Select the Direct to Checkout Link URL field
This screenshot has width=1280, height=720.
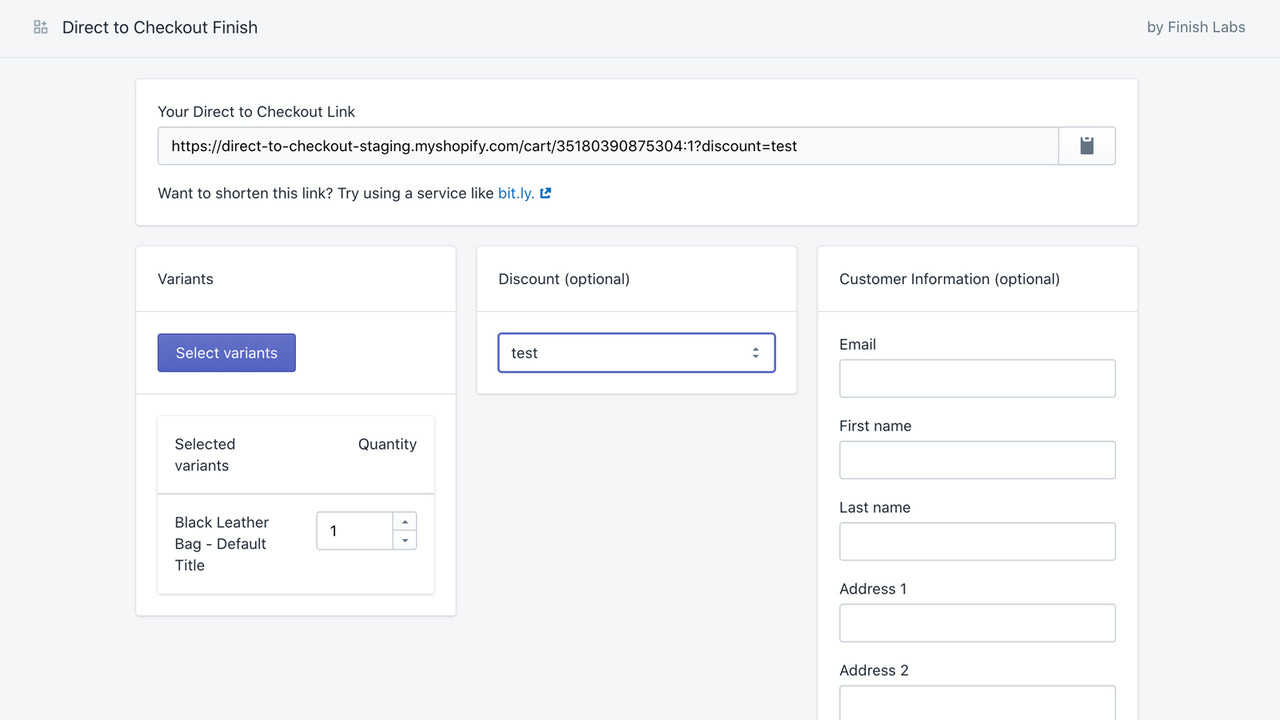[x=600, y=145]
